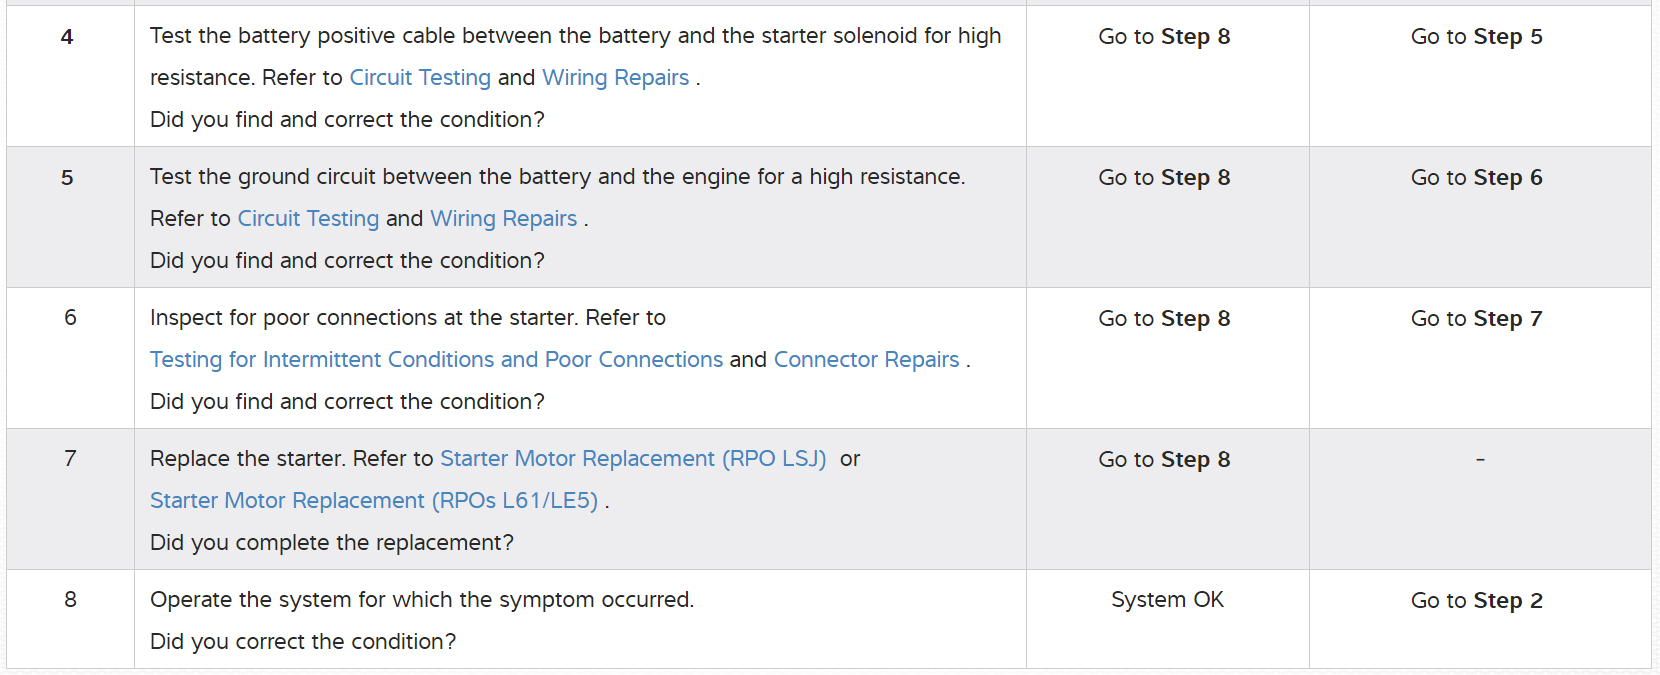This screenshot has height=675, width=1660.
Task: Open Testing for Intermittent Conditions and Poor Connections
Action: tap(436, 360)
